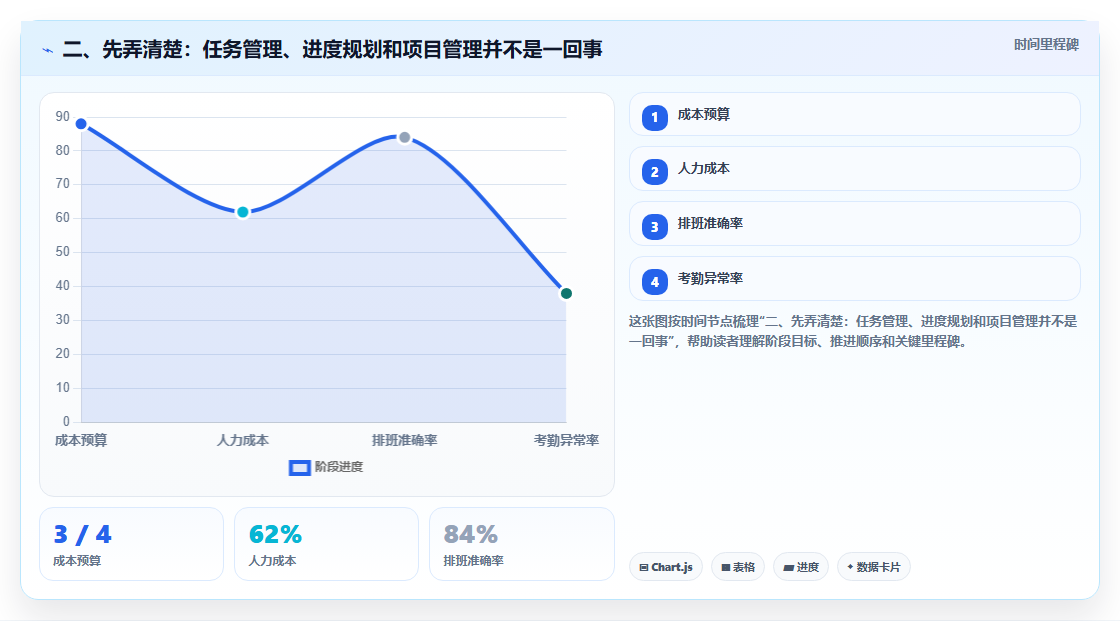The height and width of the screenshot is (621, 1120).
Task: Click number badge 3 beside 排班准确率
Action: click(654, 227)
